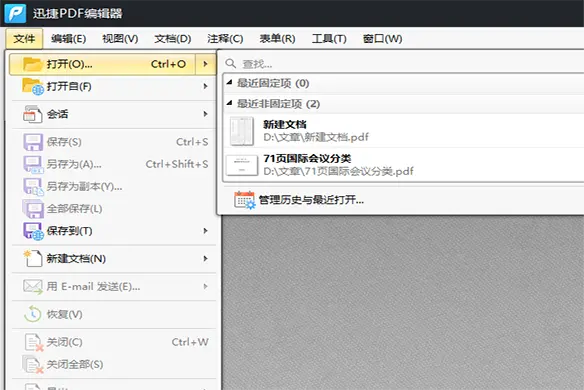
Task: Click the path D:\文章\新建文档.pdf
Action: (x=316, y=137)
